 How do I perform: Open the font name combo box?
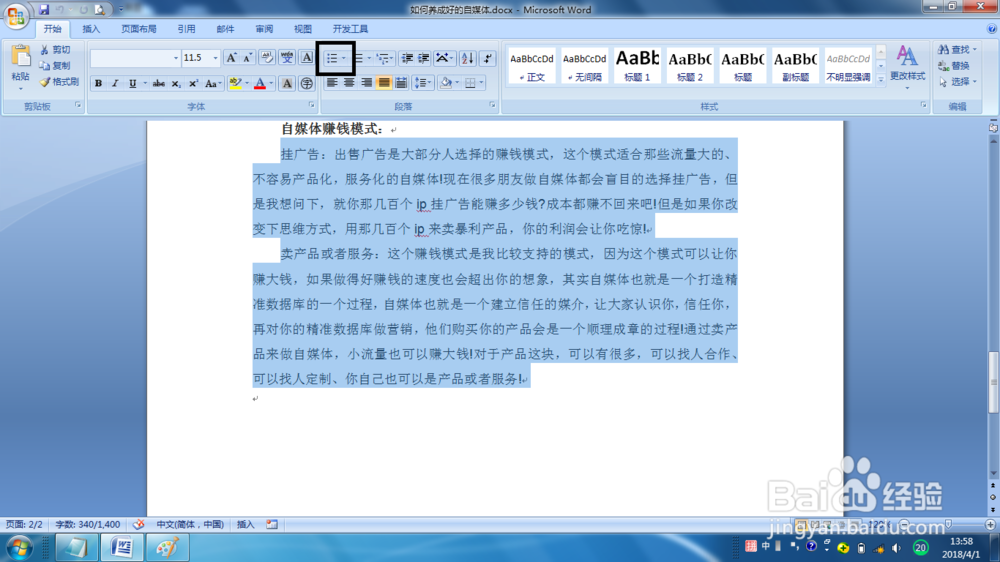pos(135,58)
